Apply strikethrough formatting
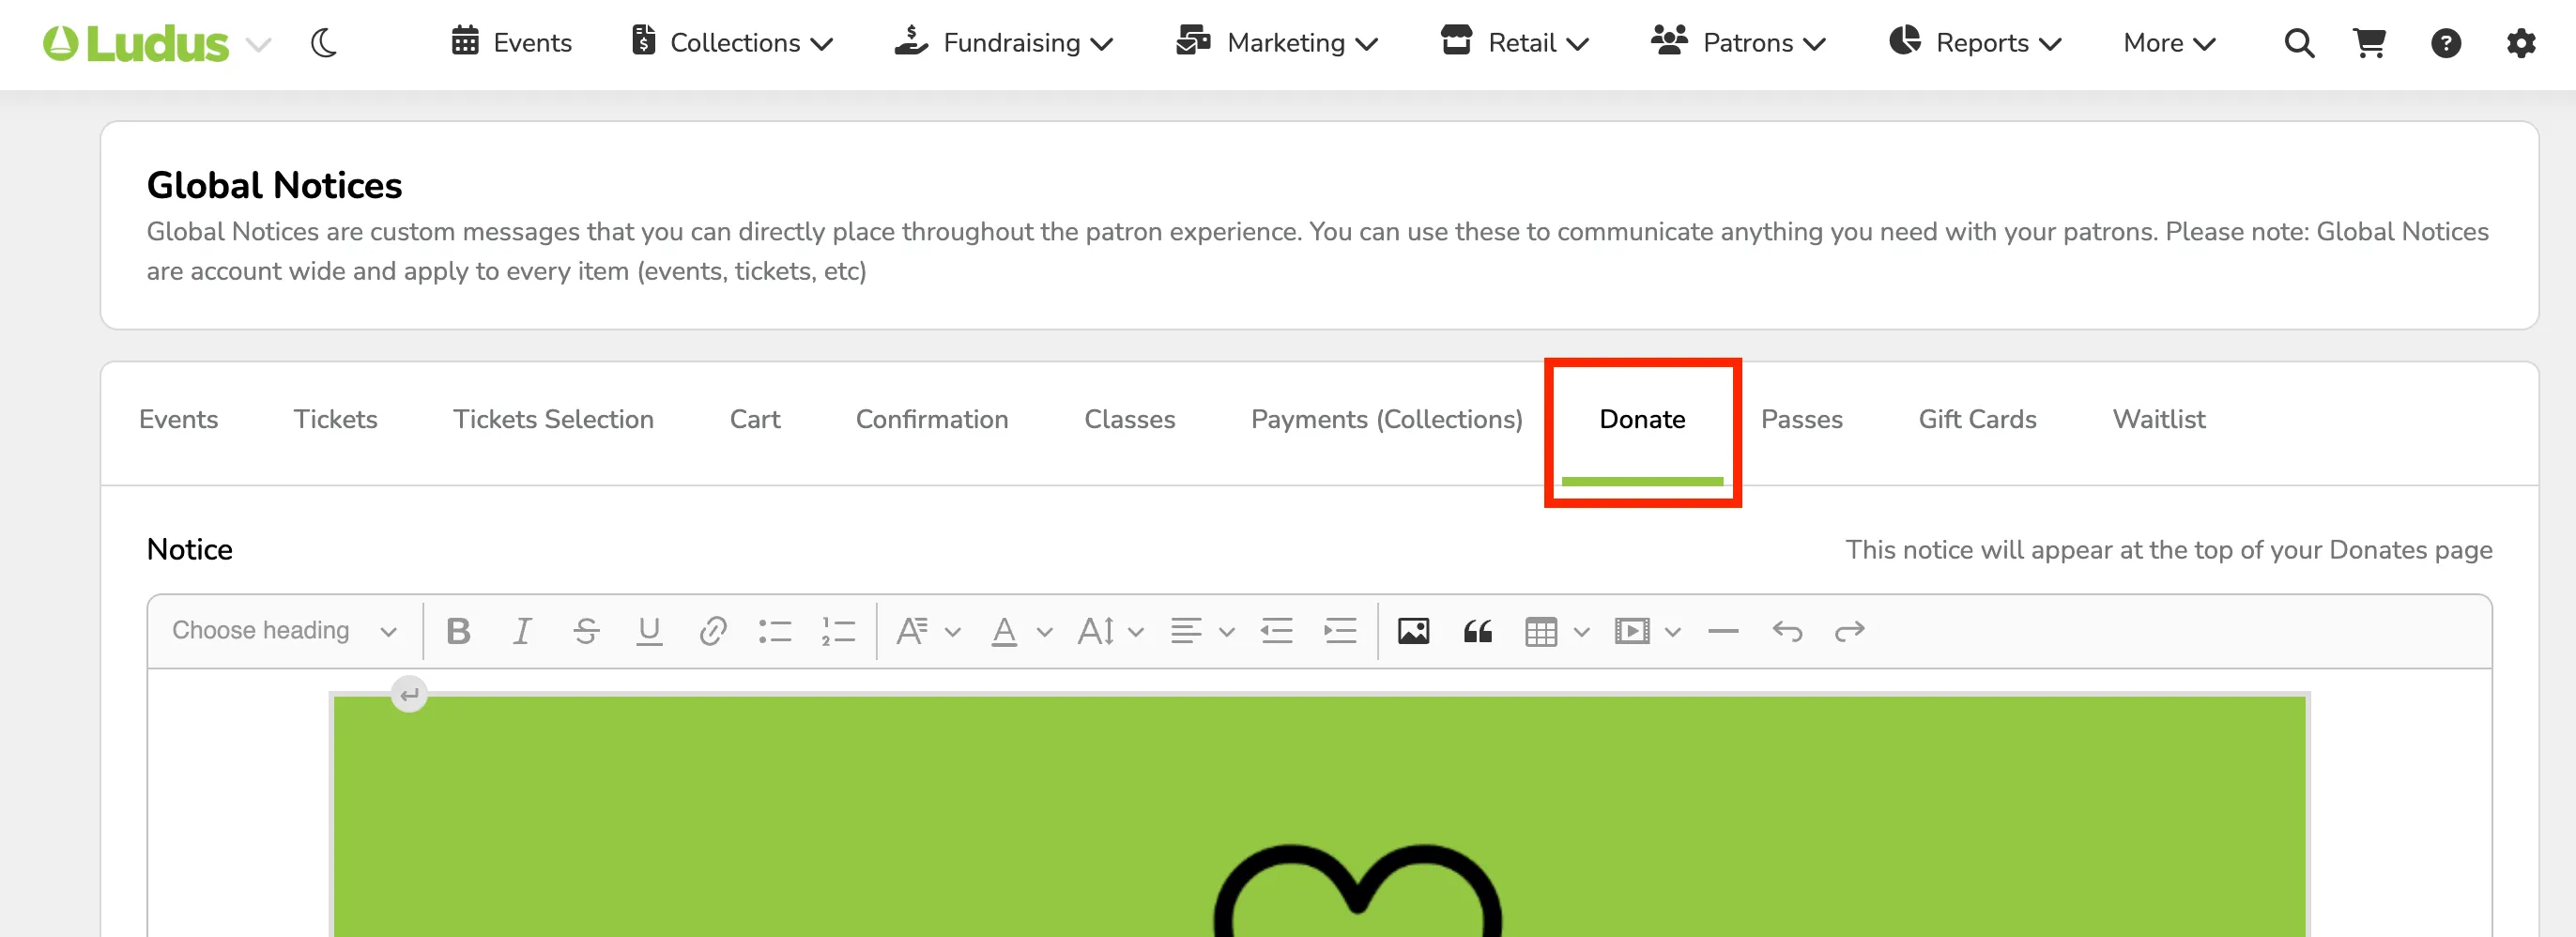 pyautogui.click(x=586, y=631)
